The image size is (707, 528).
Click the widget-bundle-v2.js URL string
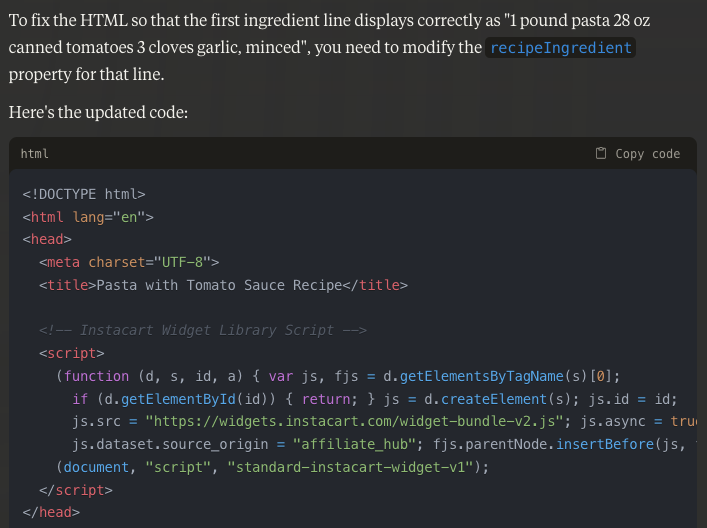(354, 422)
